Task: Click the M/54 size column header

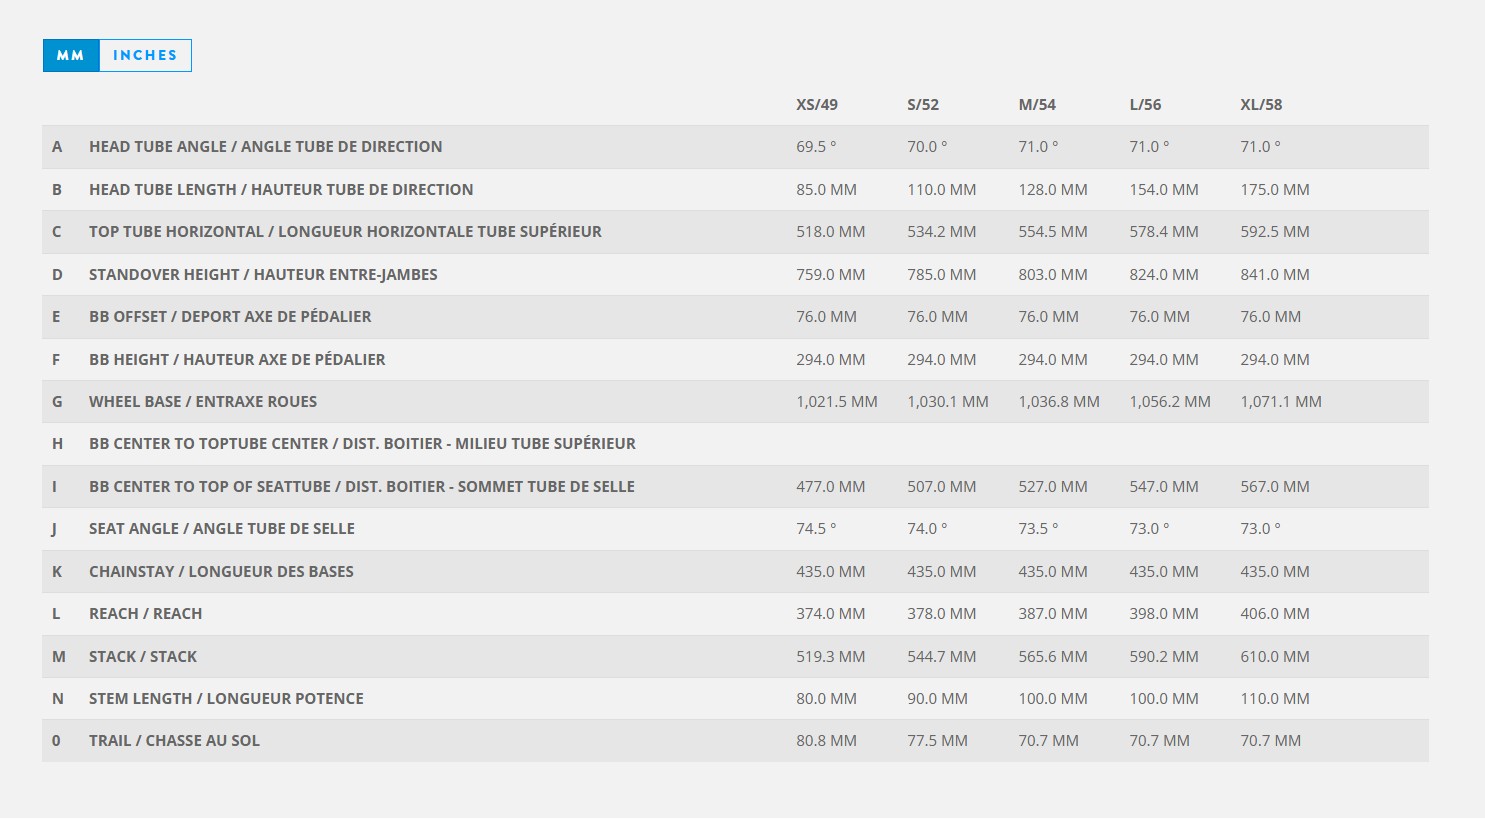Action: click(1036, 105)
